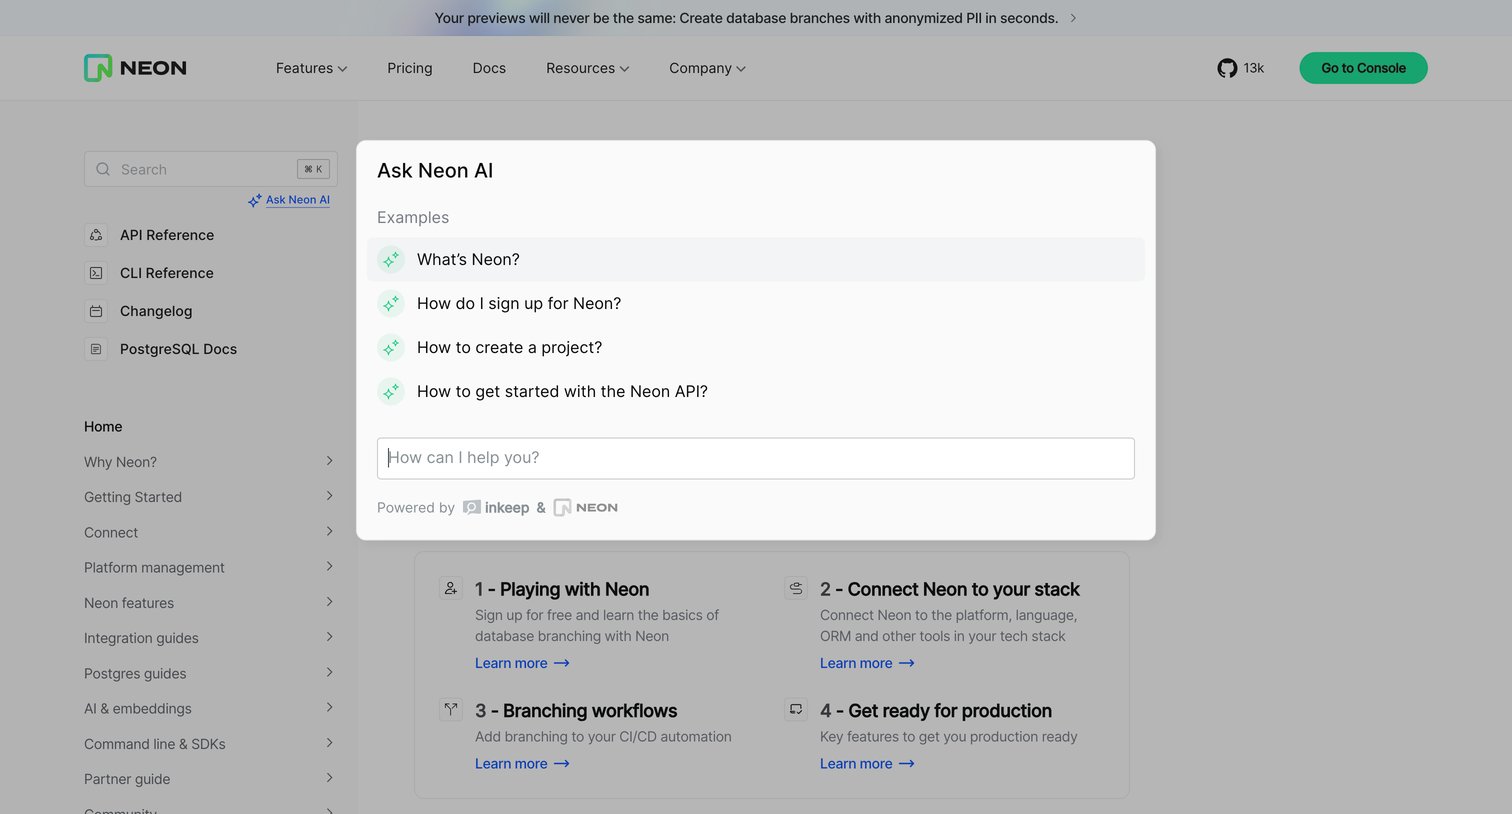
Task: Click Learn more under Get ready for production
Action: pyautogui.click(x=867, y=764)
